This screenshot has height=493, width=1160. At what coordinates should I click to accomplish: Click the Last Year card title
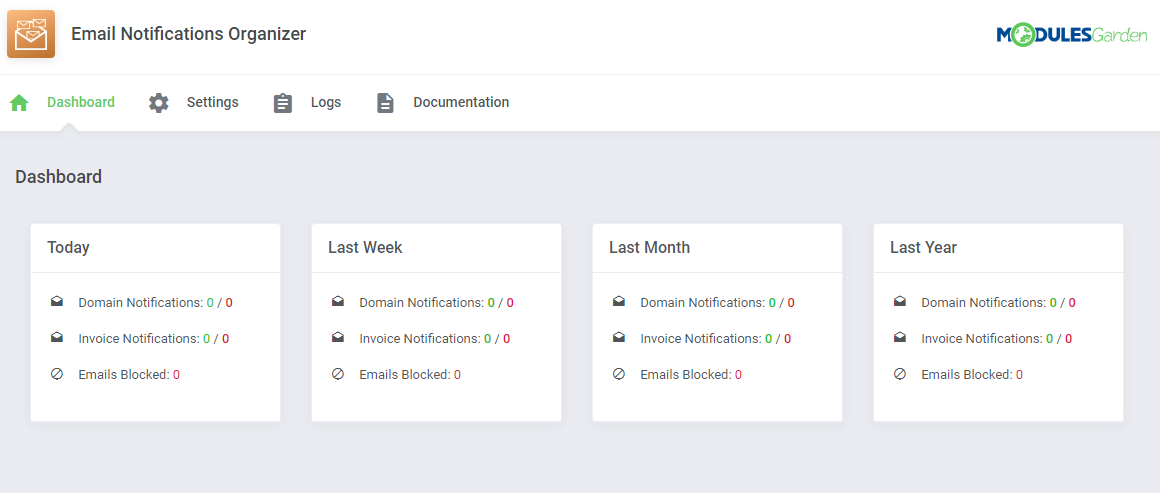click(923, 247)
